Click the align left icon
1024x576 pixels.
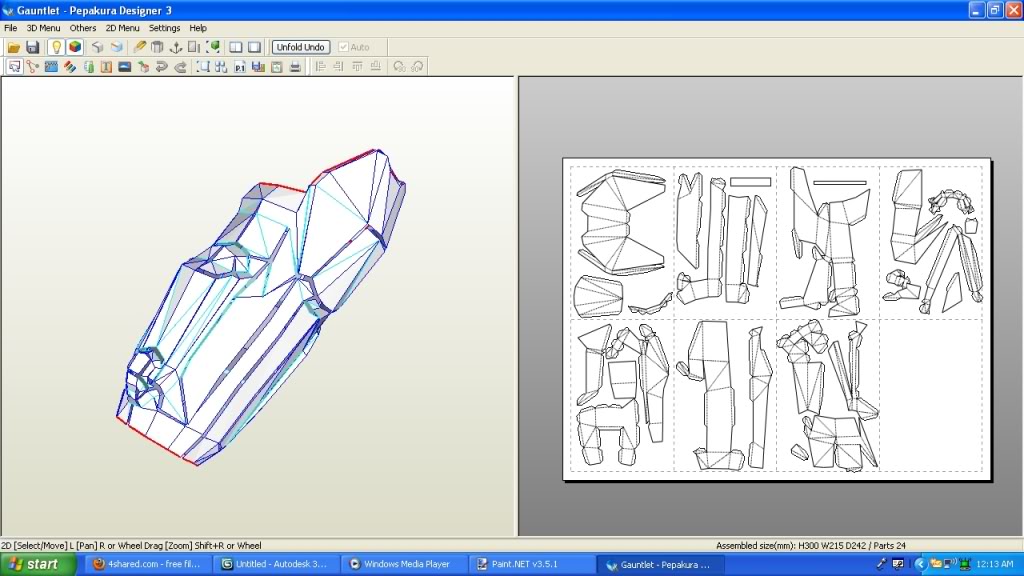pos(320,67)
